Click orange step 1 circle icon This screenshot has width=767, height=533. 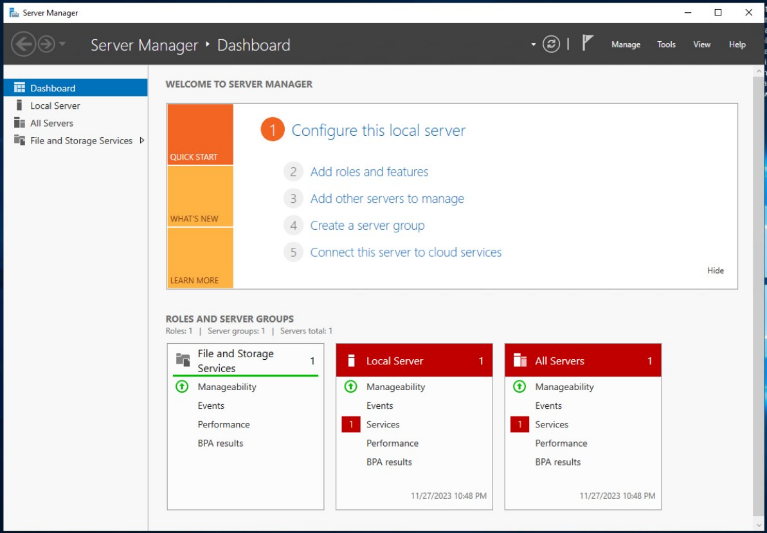pos(272,130)
